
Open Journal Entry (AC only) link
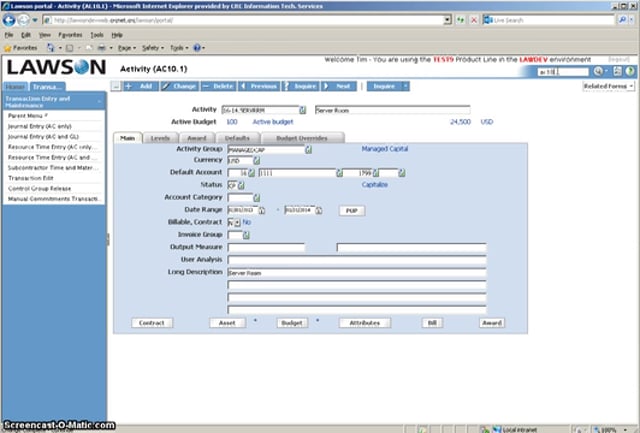[40, 126]
